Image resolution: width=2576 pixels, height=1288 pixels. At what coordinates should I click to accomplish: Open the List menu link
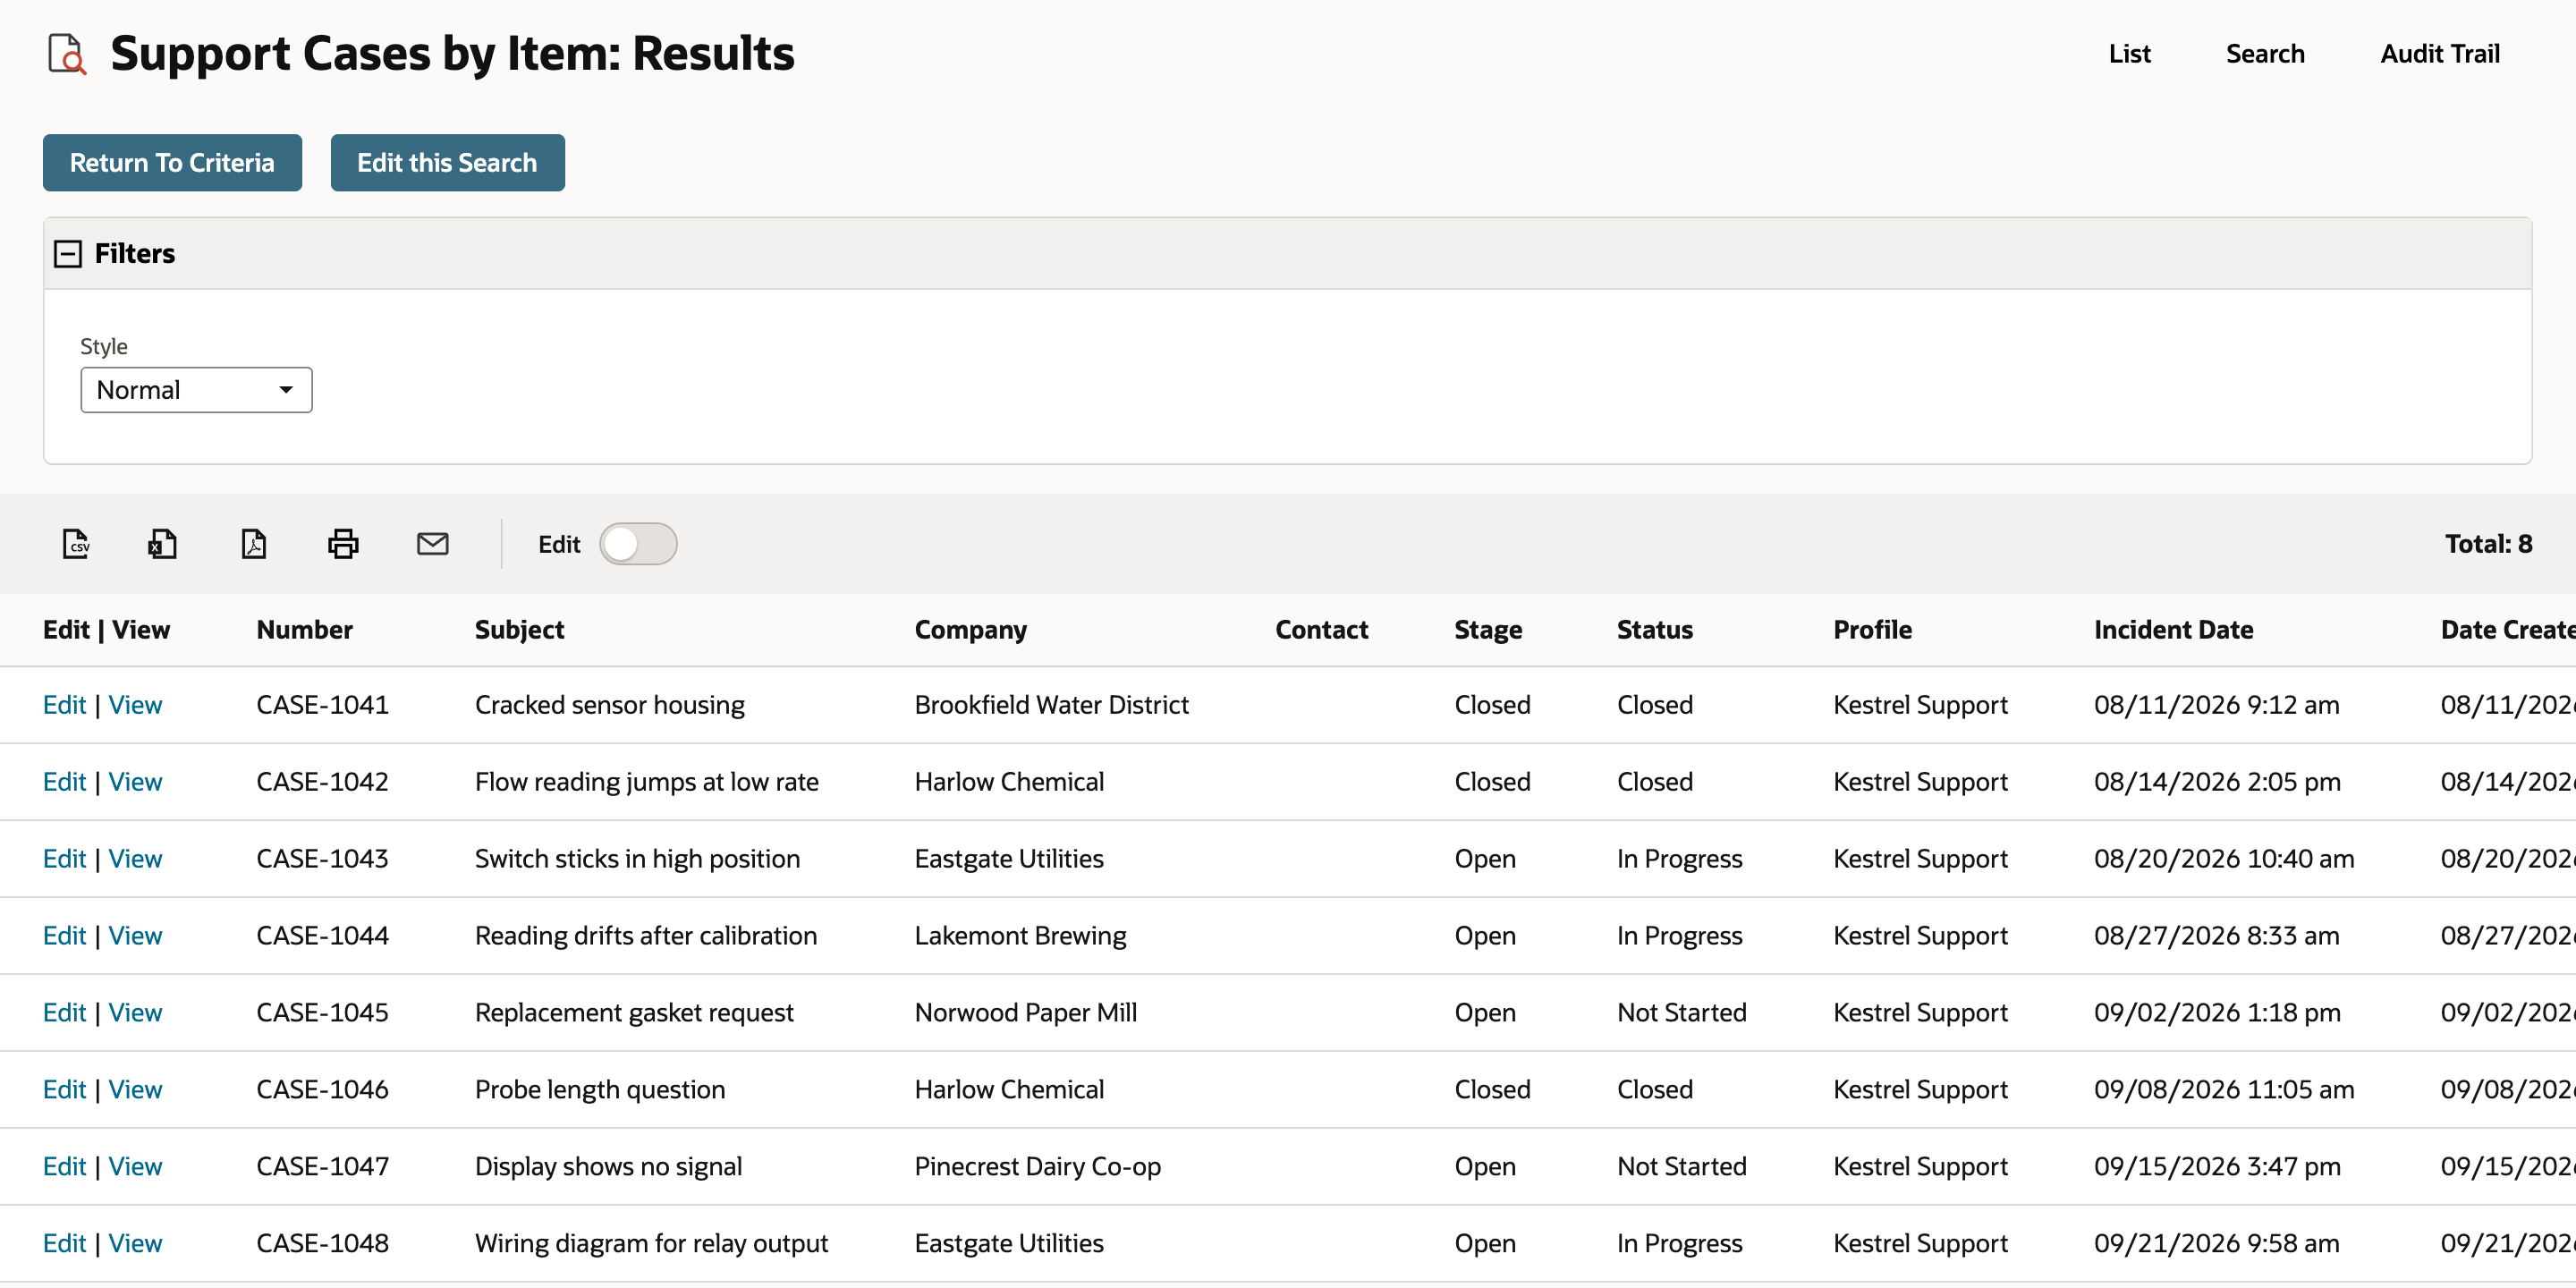[2129, 54]
